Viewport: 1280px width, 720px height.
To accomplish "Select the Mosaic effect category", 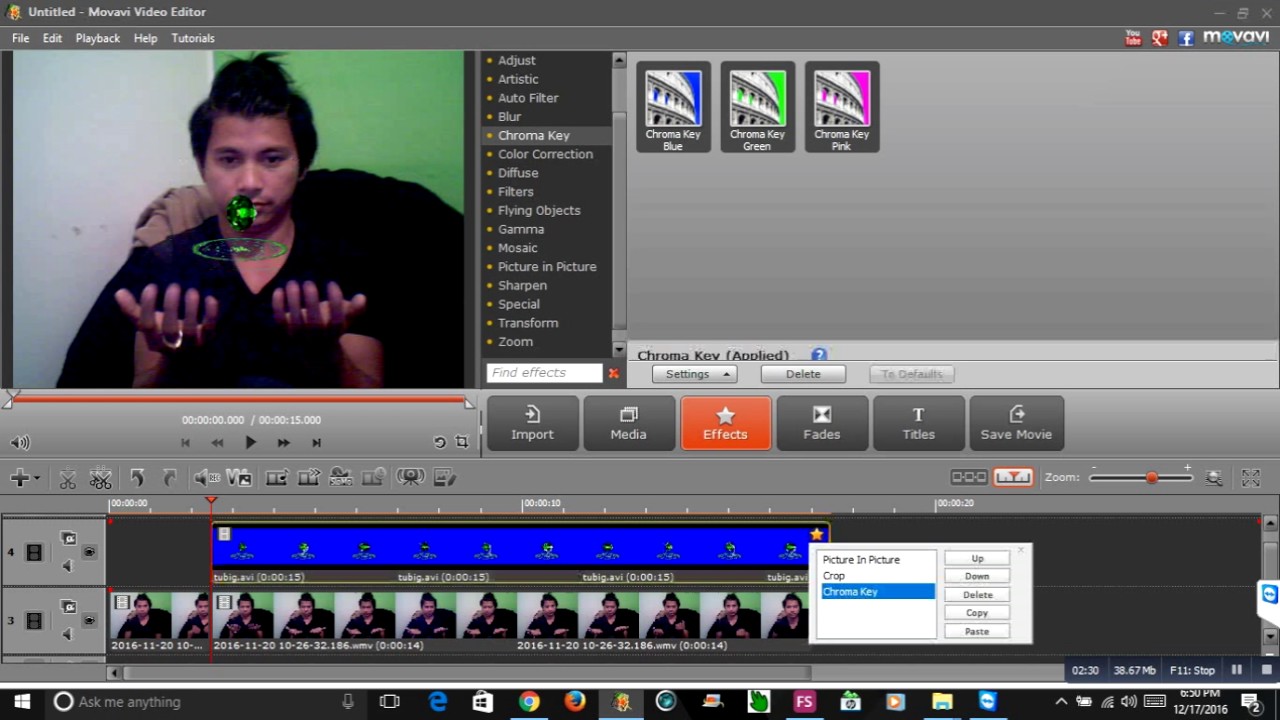I will click(518, 248).
